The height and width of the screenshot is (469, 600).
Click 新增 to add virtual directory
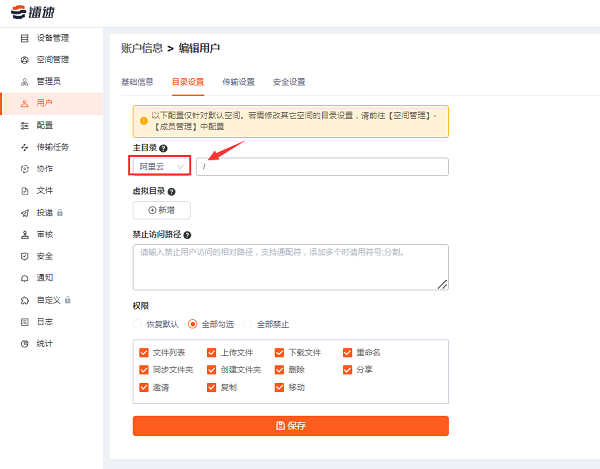[161, 210]
